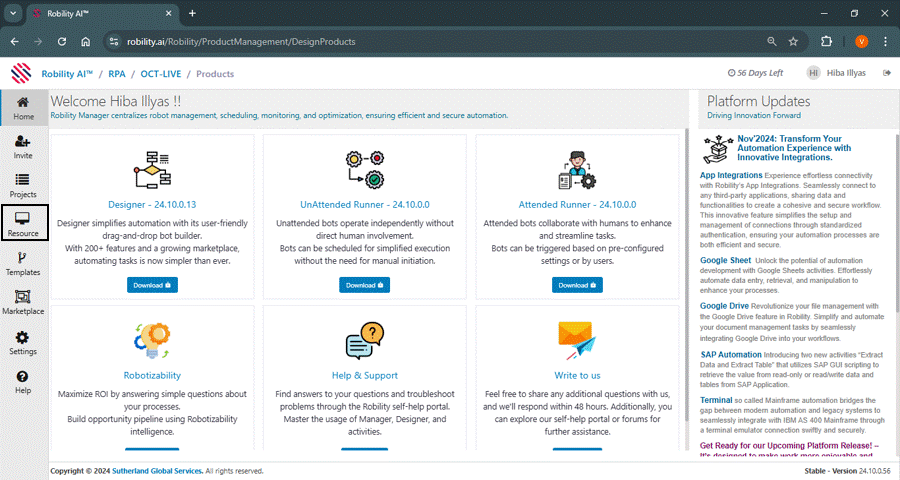Open the Templates icon in sidebar
This screenshot has height=480, width=900.
[x=22, y=257]
